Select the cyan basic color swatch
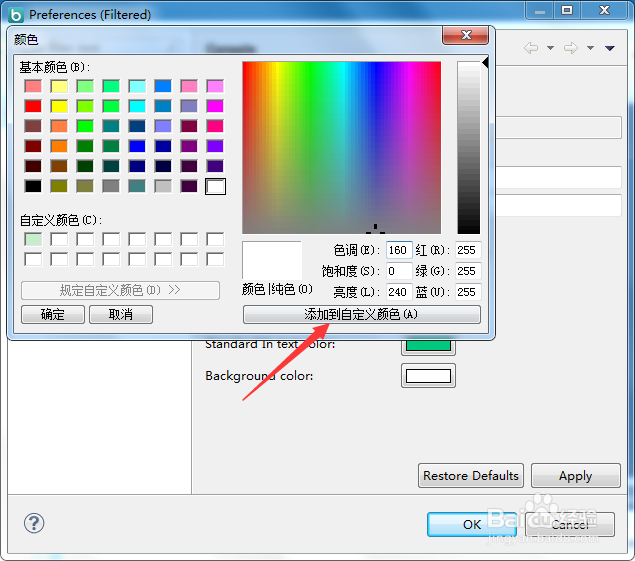Viewport: 635px width, 561px height. pos(137,106)
